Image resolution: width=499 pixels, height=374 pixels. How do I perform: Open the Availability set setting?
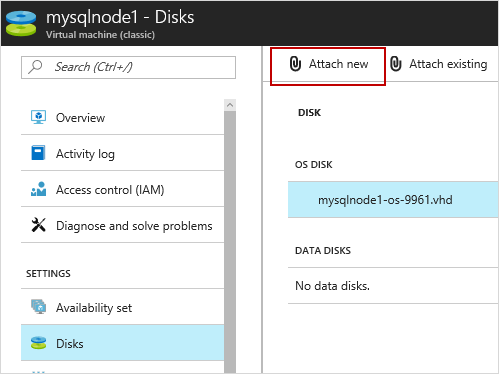[122, 307]
